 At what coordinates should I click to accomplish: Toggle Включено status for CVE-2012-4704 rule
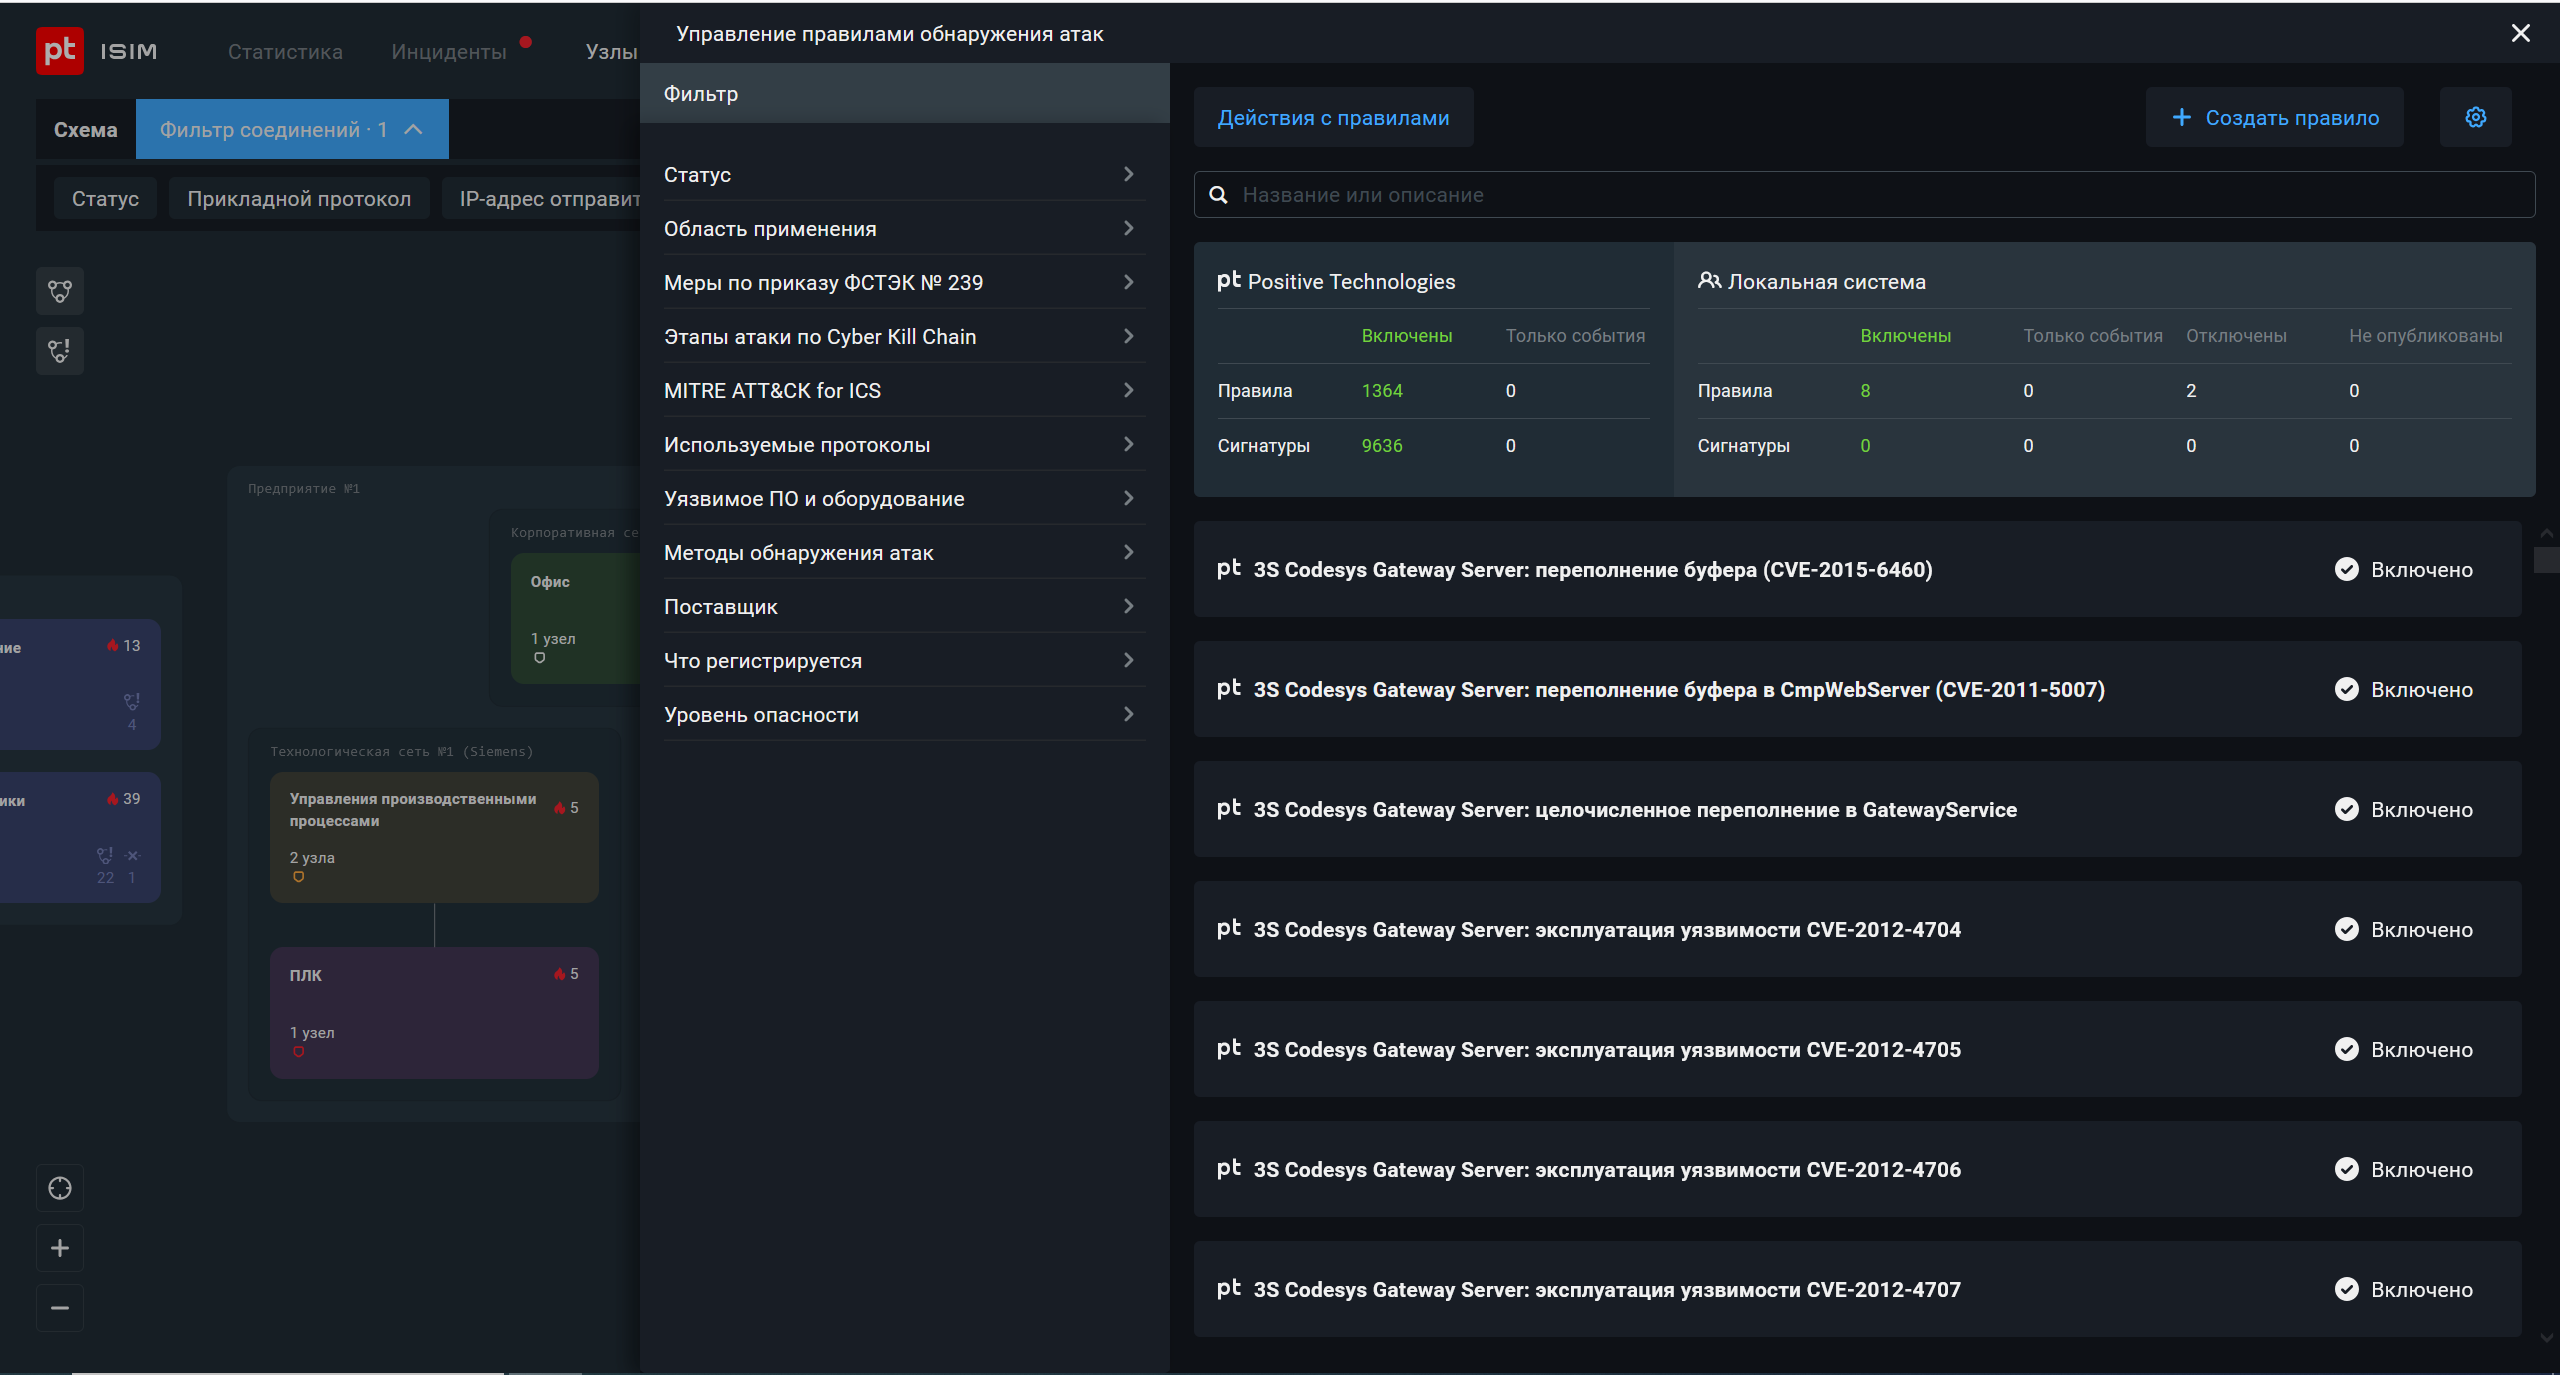(2403, 930)
